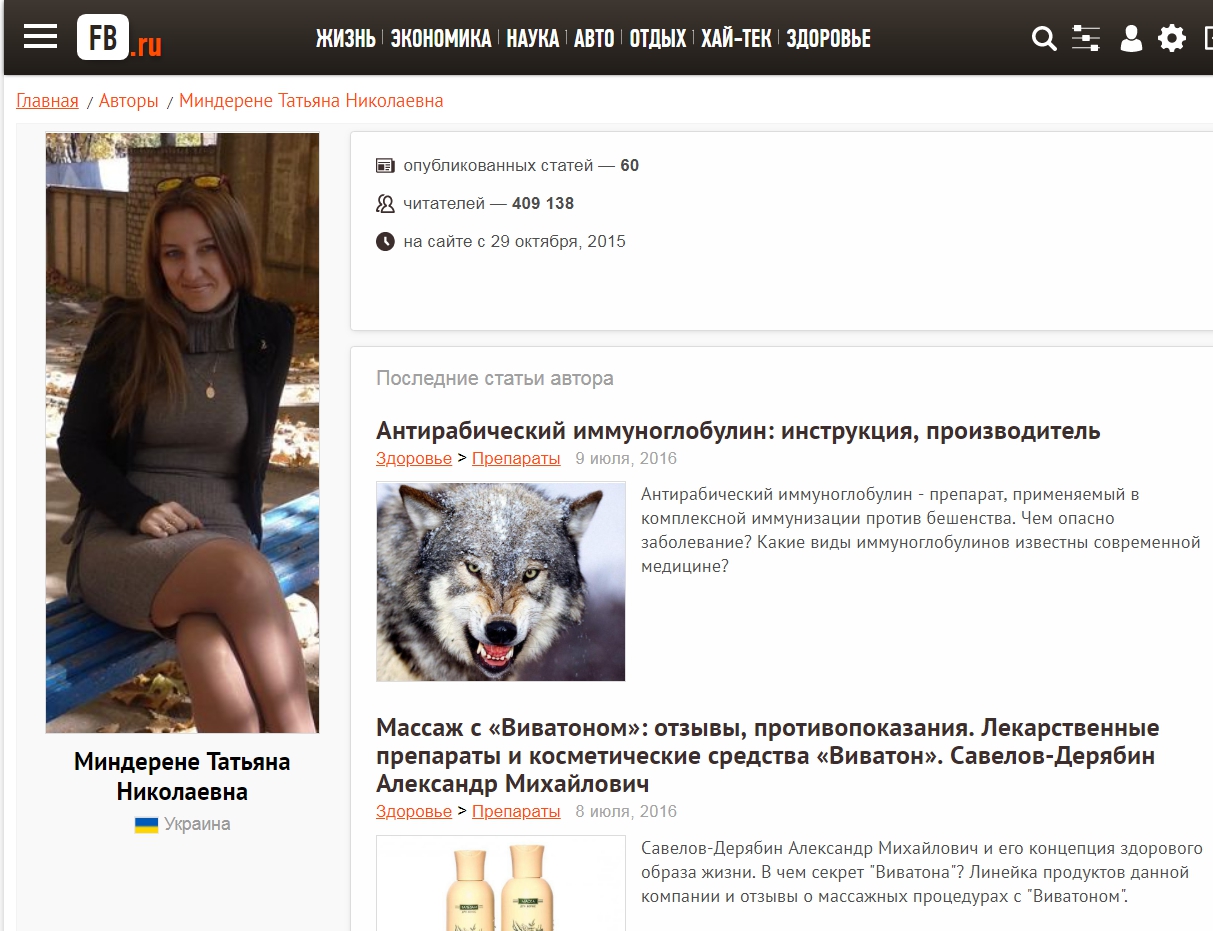Click the на сайте с 29 октября, 2015 text
The height and width of the screenshot is (931, 1213).
[x=515, y=241]
